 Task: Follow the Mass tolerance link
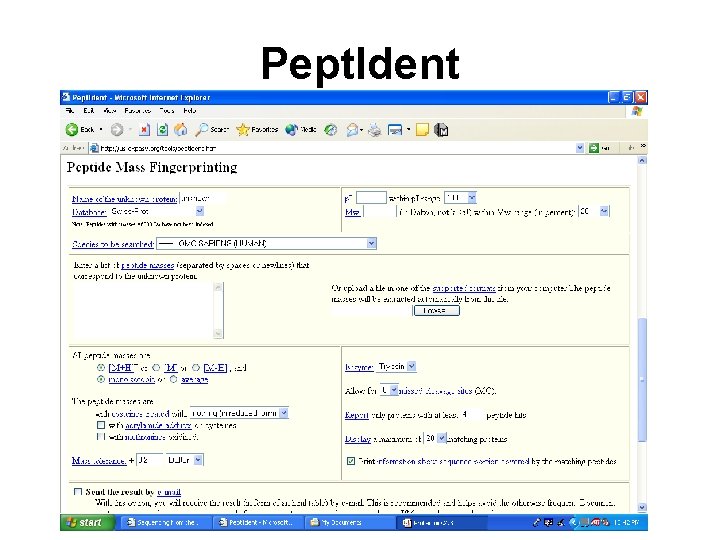(x=99, y=461)
